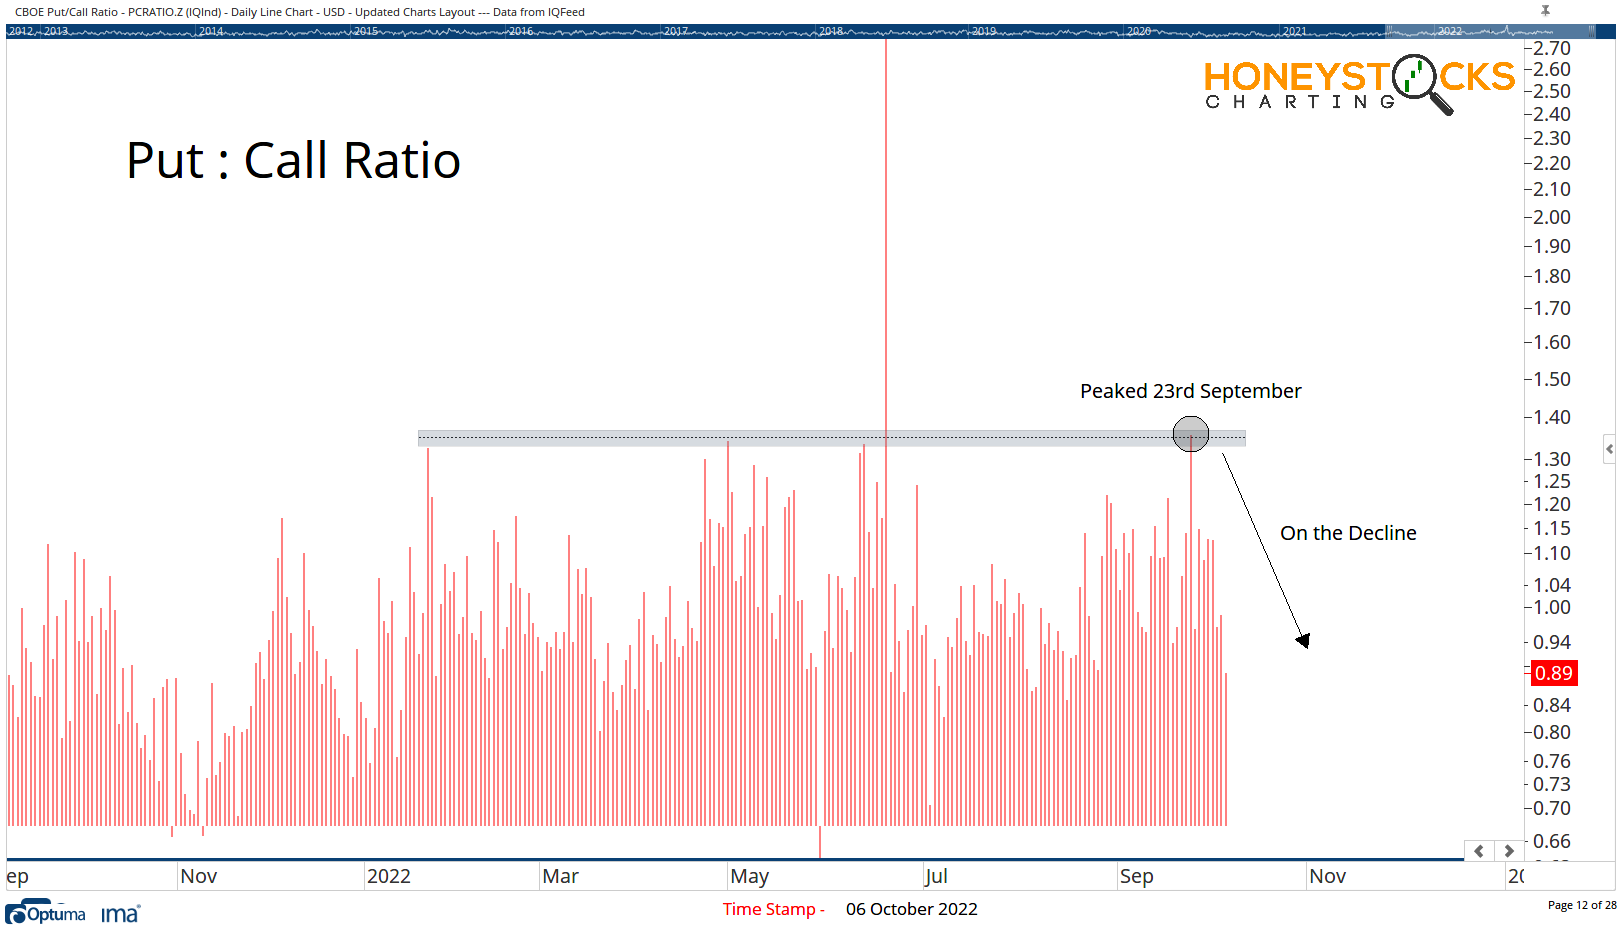Click the 2.70 price axis label

tap(1552, 48)
